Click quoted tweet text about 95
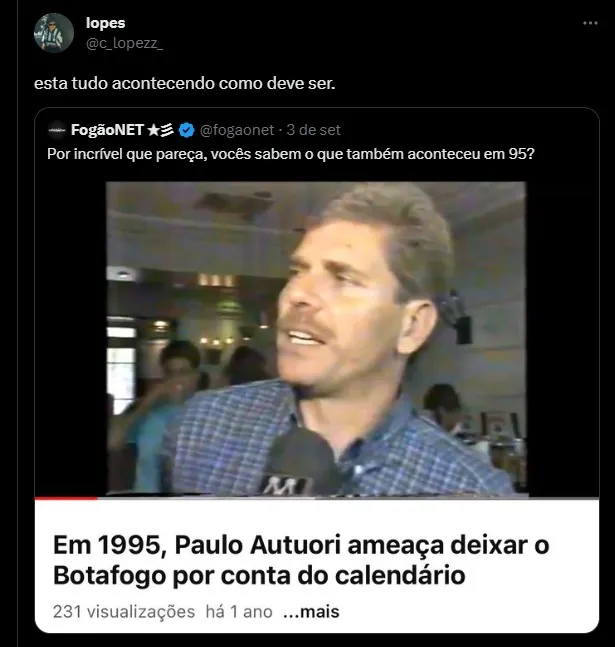 (291, 154)
